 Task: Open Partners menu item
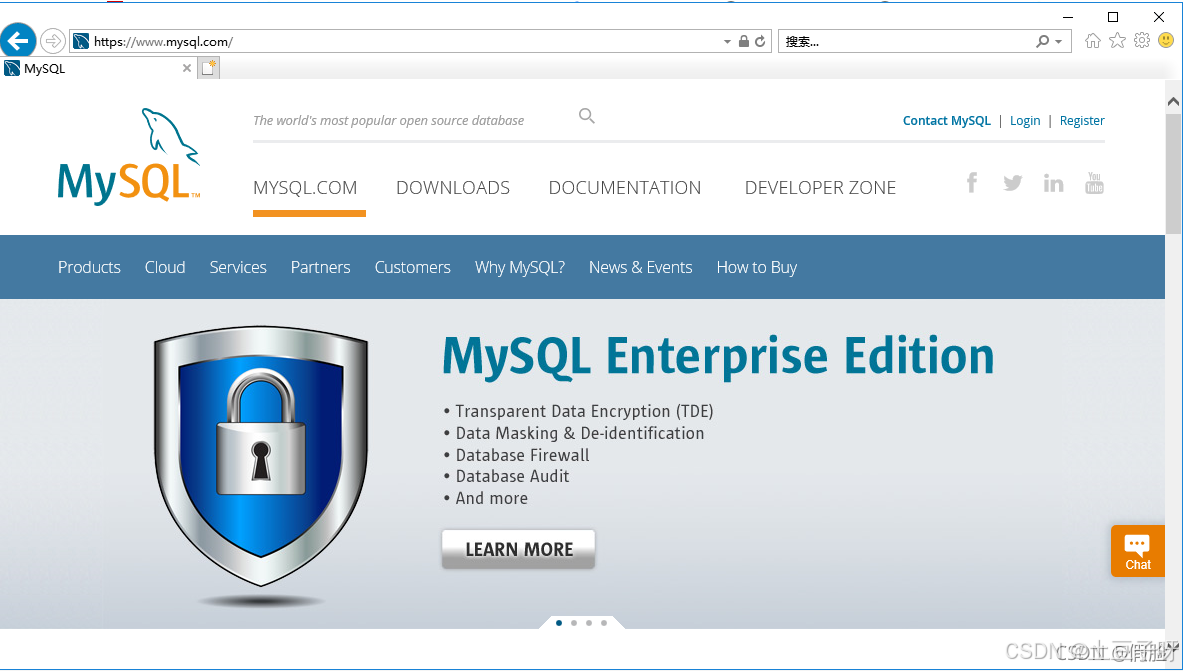pos(321,267)
